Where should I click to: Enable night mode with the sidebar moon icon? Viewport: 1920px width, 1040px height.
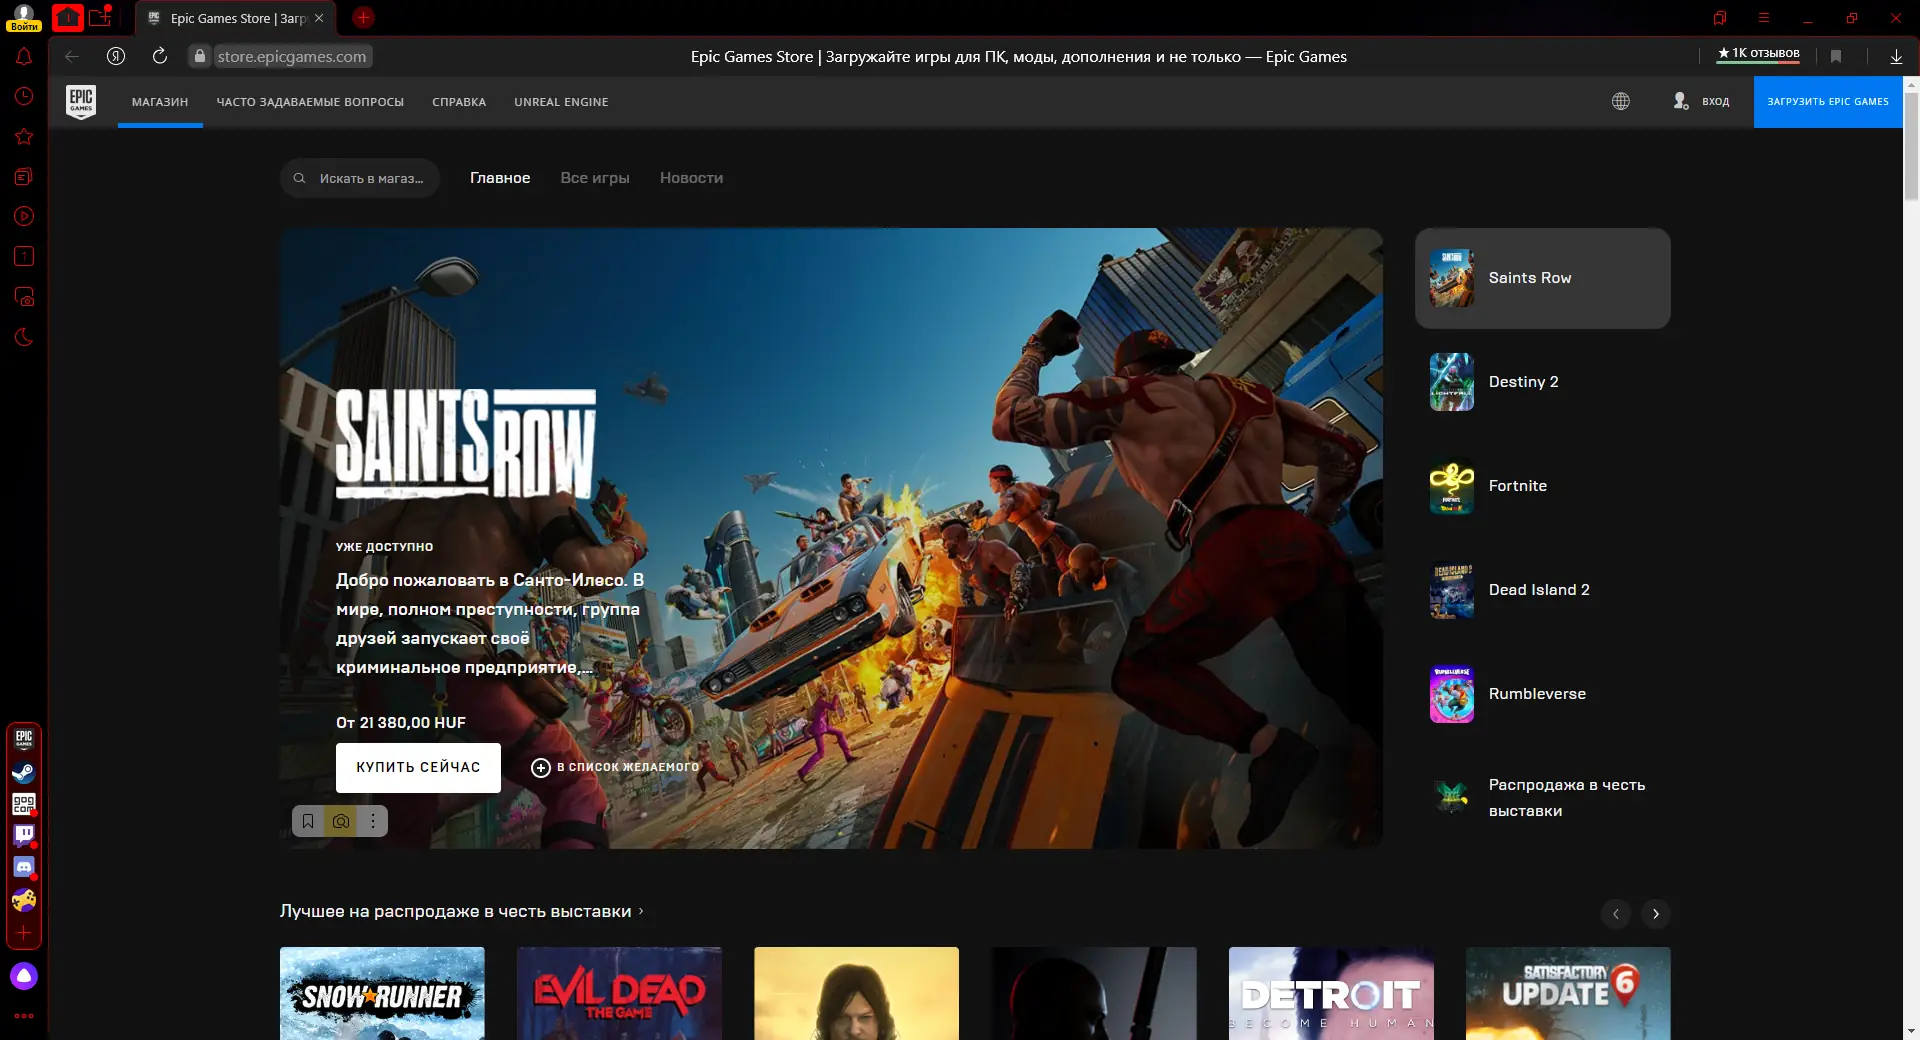[24, 337]
